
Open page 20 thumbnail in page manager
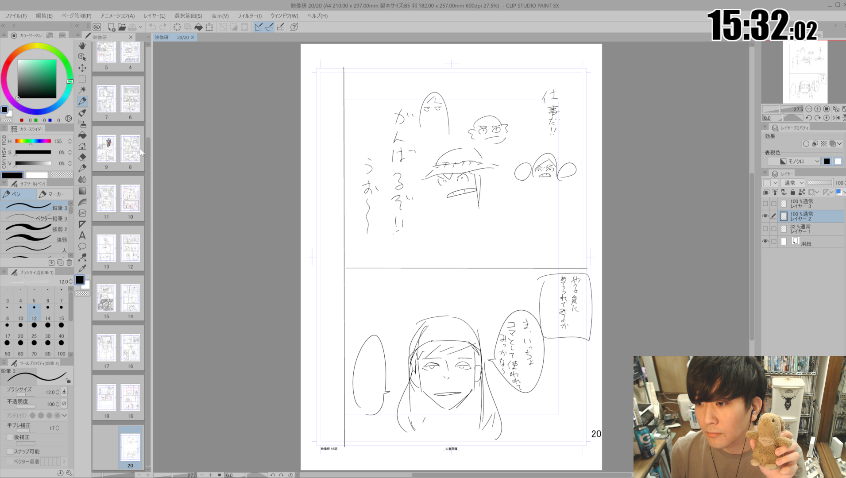pyautogui.click(x=130, y=447)
